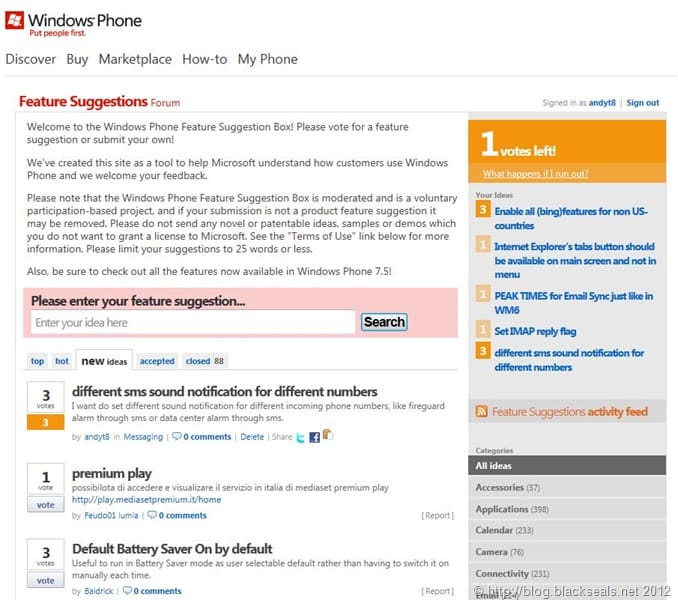Viewport: 678px width, 600px height.
Task: Click the RSS activity feed icon
Action: click(481, 411)
